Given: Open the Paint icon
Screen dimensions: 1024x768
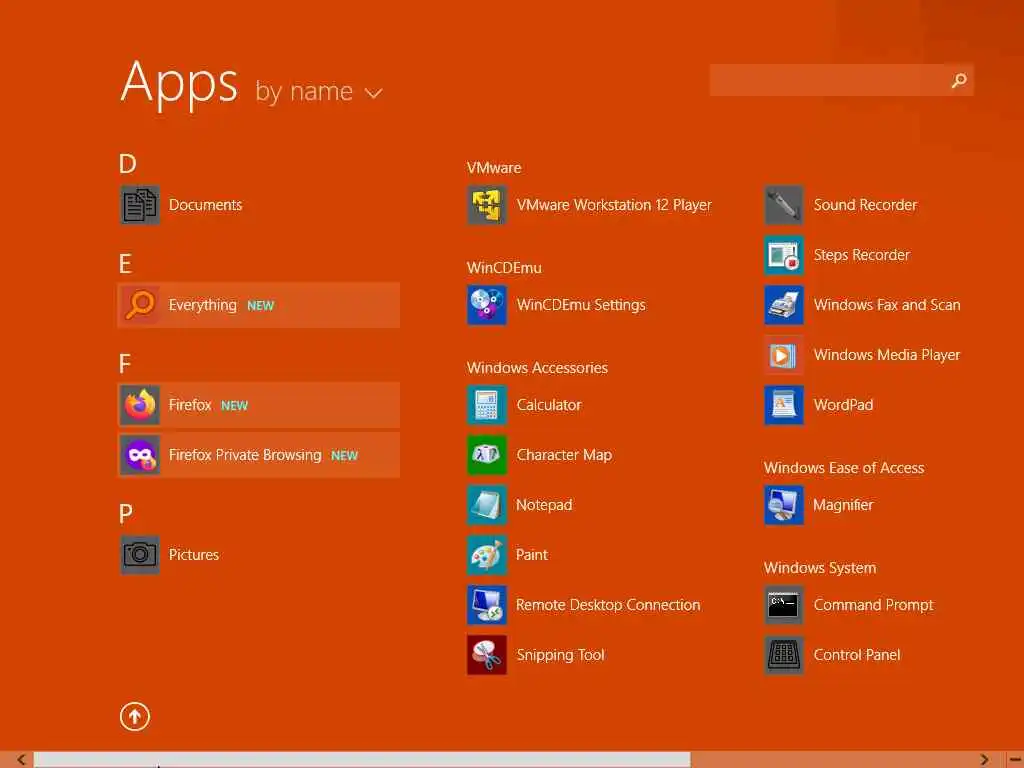Looking at the screenshot, I should click(x=487, y=555).
